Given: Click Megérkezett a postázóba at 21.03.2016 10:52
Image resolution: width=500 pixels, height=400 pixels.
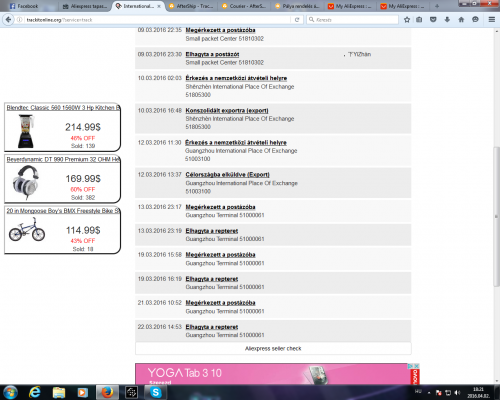Looking at the screenshot, I should click(x=220, y=303).
